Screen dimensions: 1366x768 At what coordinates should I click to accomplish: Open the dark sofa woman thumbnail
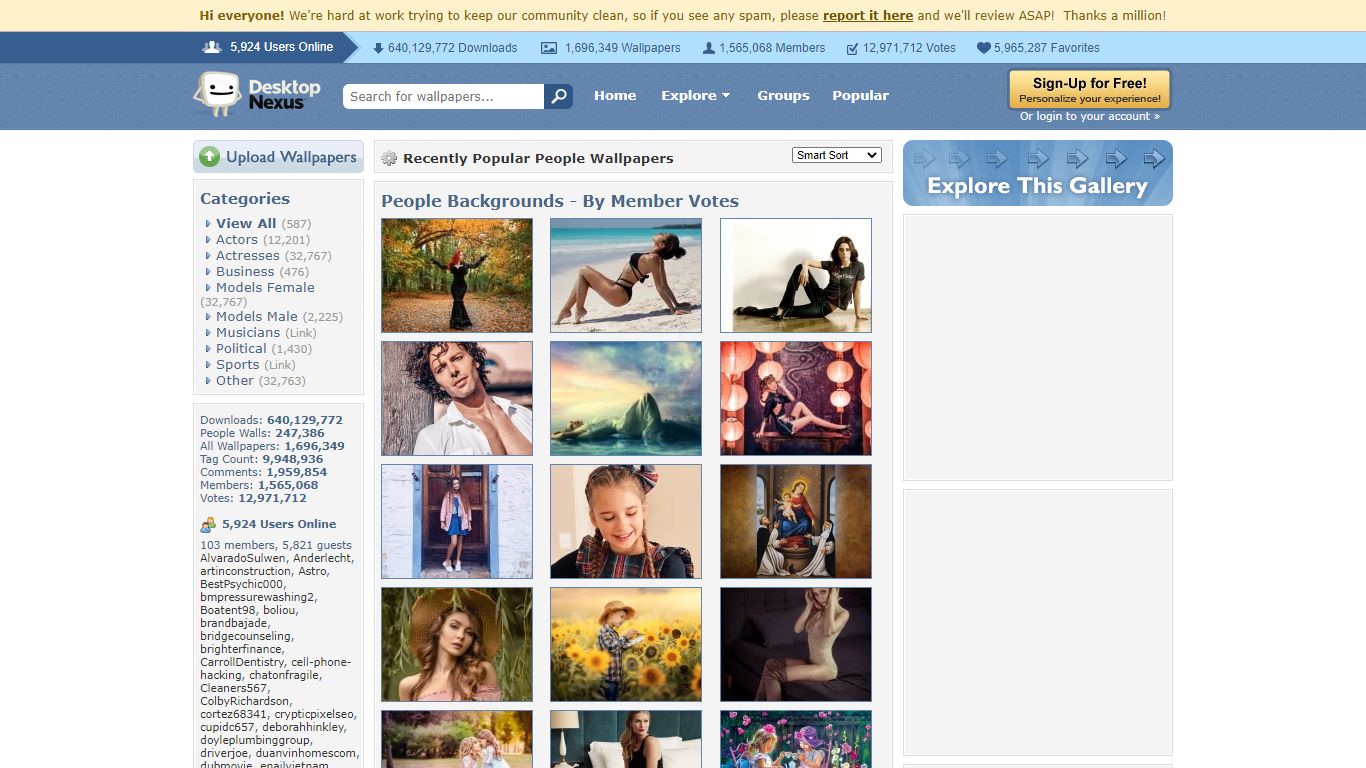[x=796, y=644]
